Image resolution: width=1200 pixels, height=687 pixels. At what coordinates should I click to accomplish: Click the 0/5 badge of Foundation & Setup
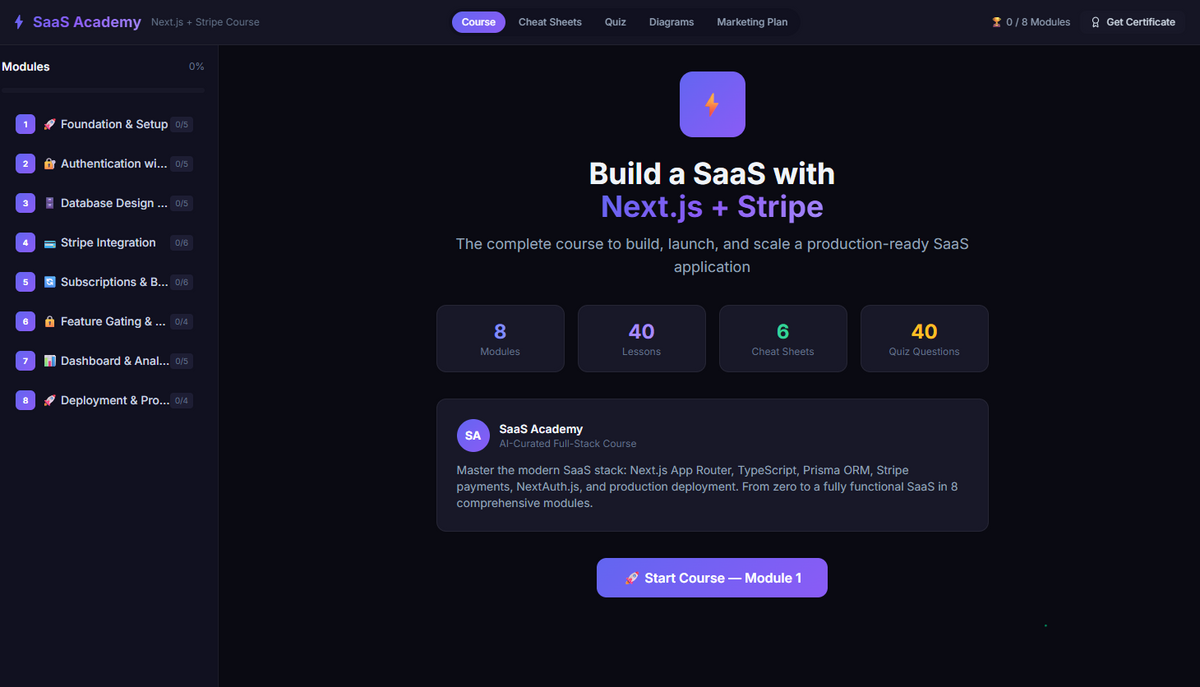(x=182, y=125)
